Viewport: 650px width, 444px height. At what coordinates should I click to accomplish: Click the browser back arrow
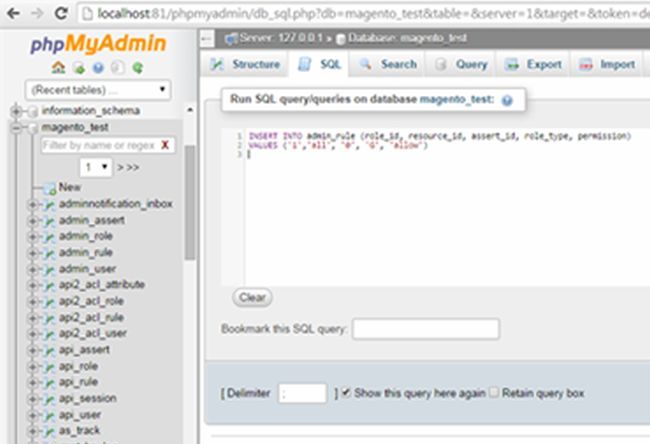[13, 14]
